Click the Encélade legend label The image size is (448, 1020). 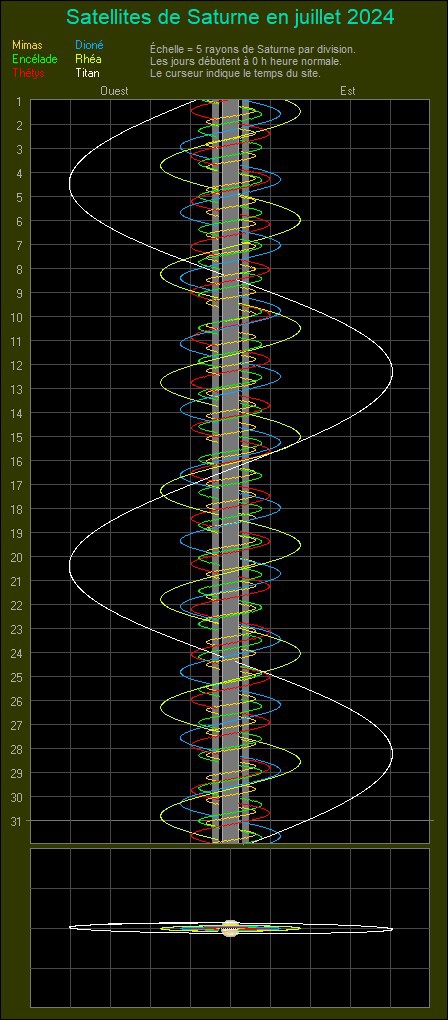tap(34, 59)
